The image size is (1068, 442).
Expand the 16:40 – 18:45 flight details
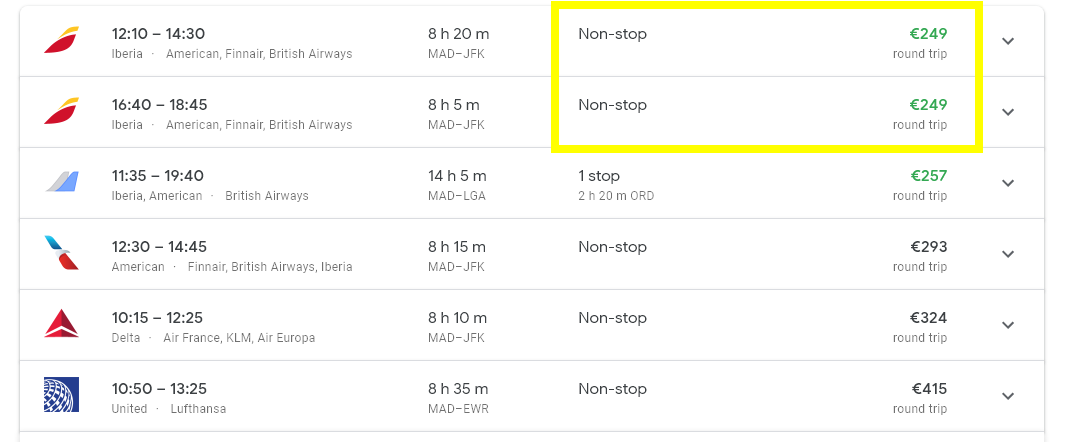(x=1008, y=112)
